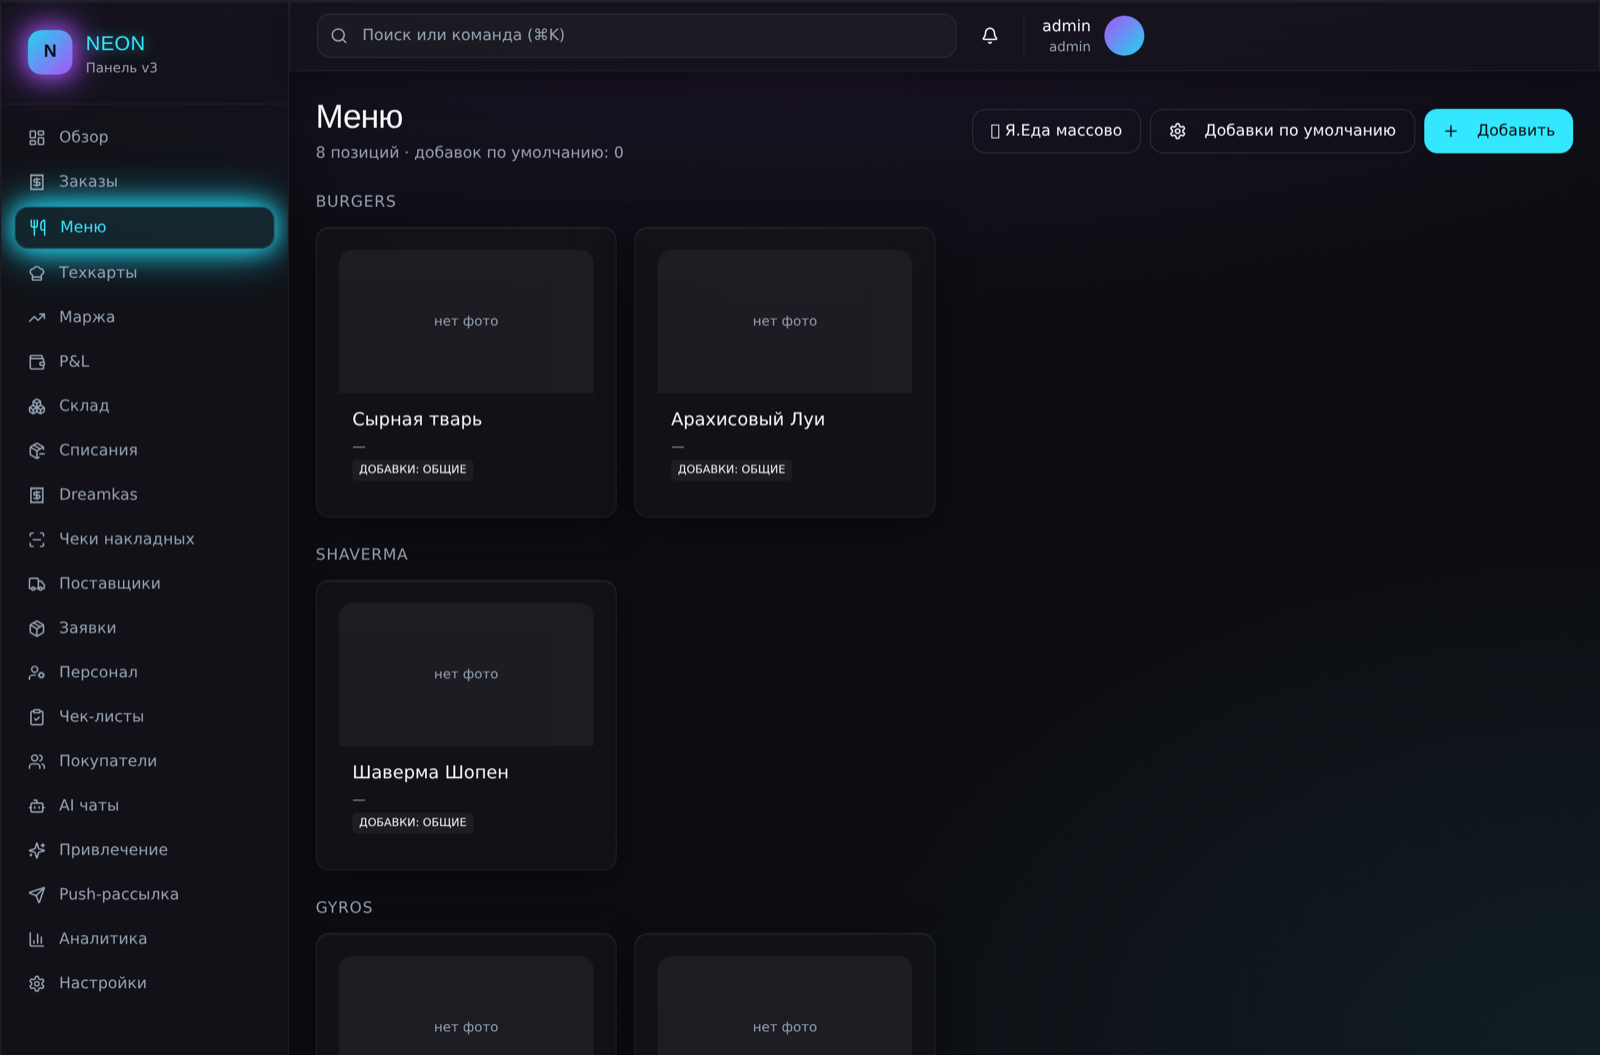
Task: Open the Обзор section
Action: pos(145,137)
